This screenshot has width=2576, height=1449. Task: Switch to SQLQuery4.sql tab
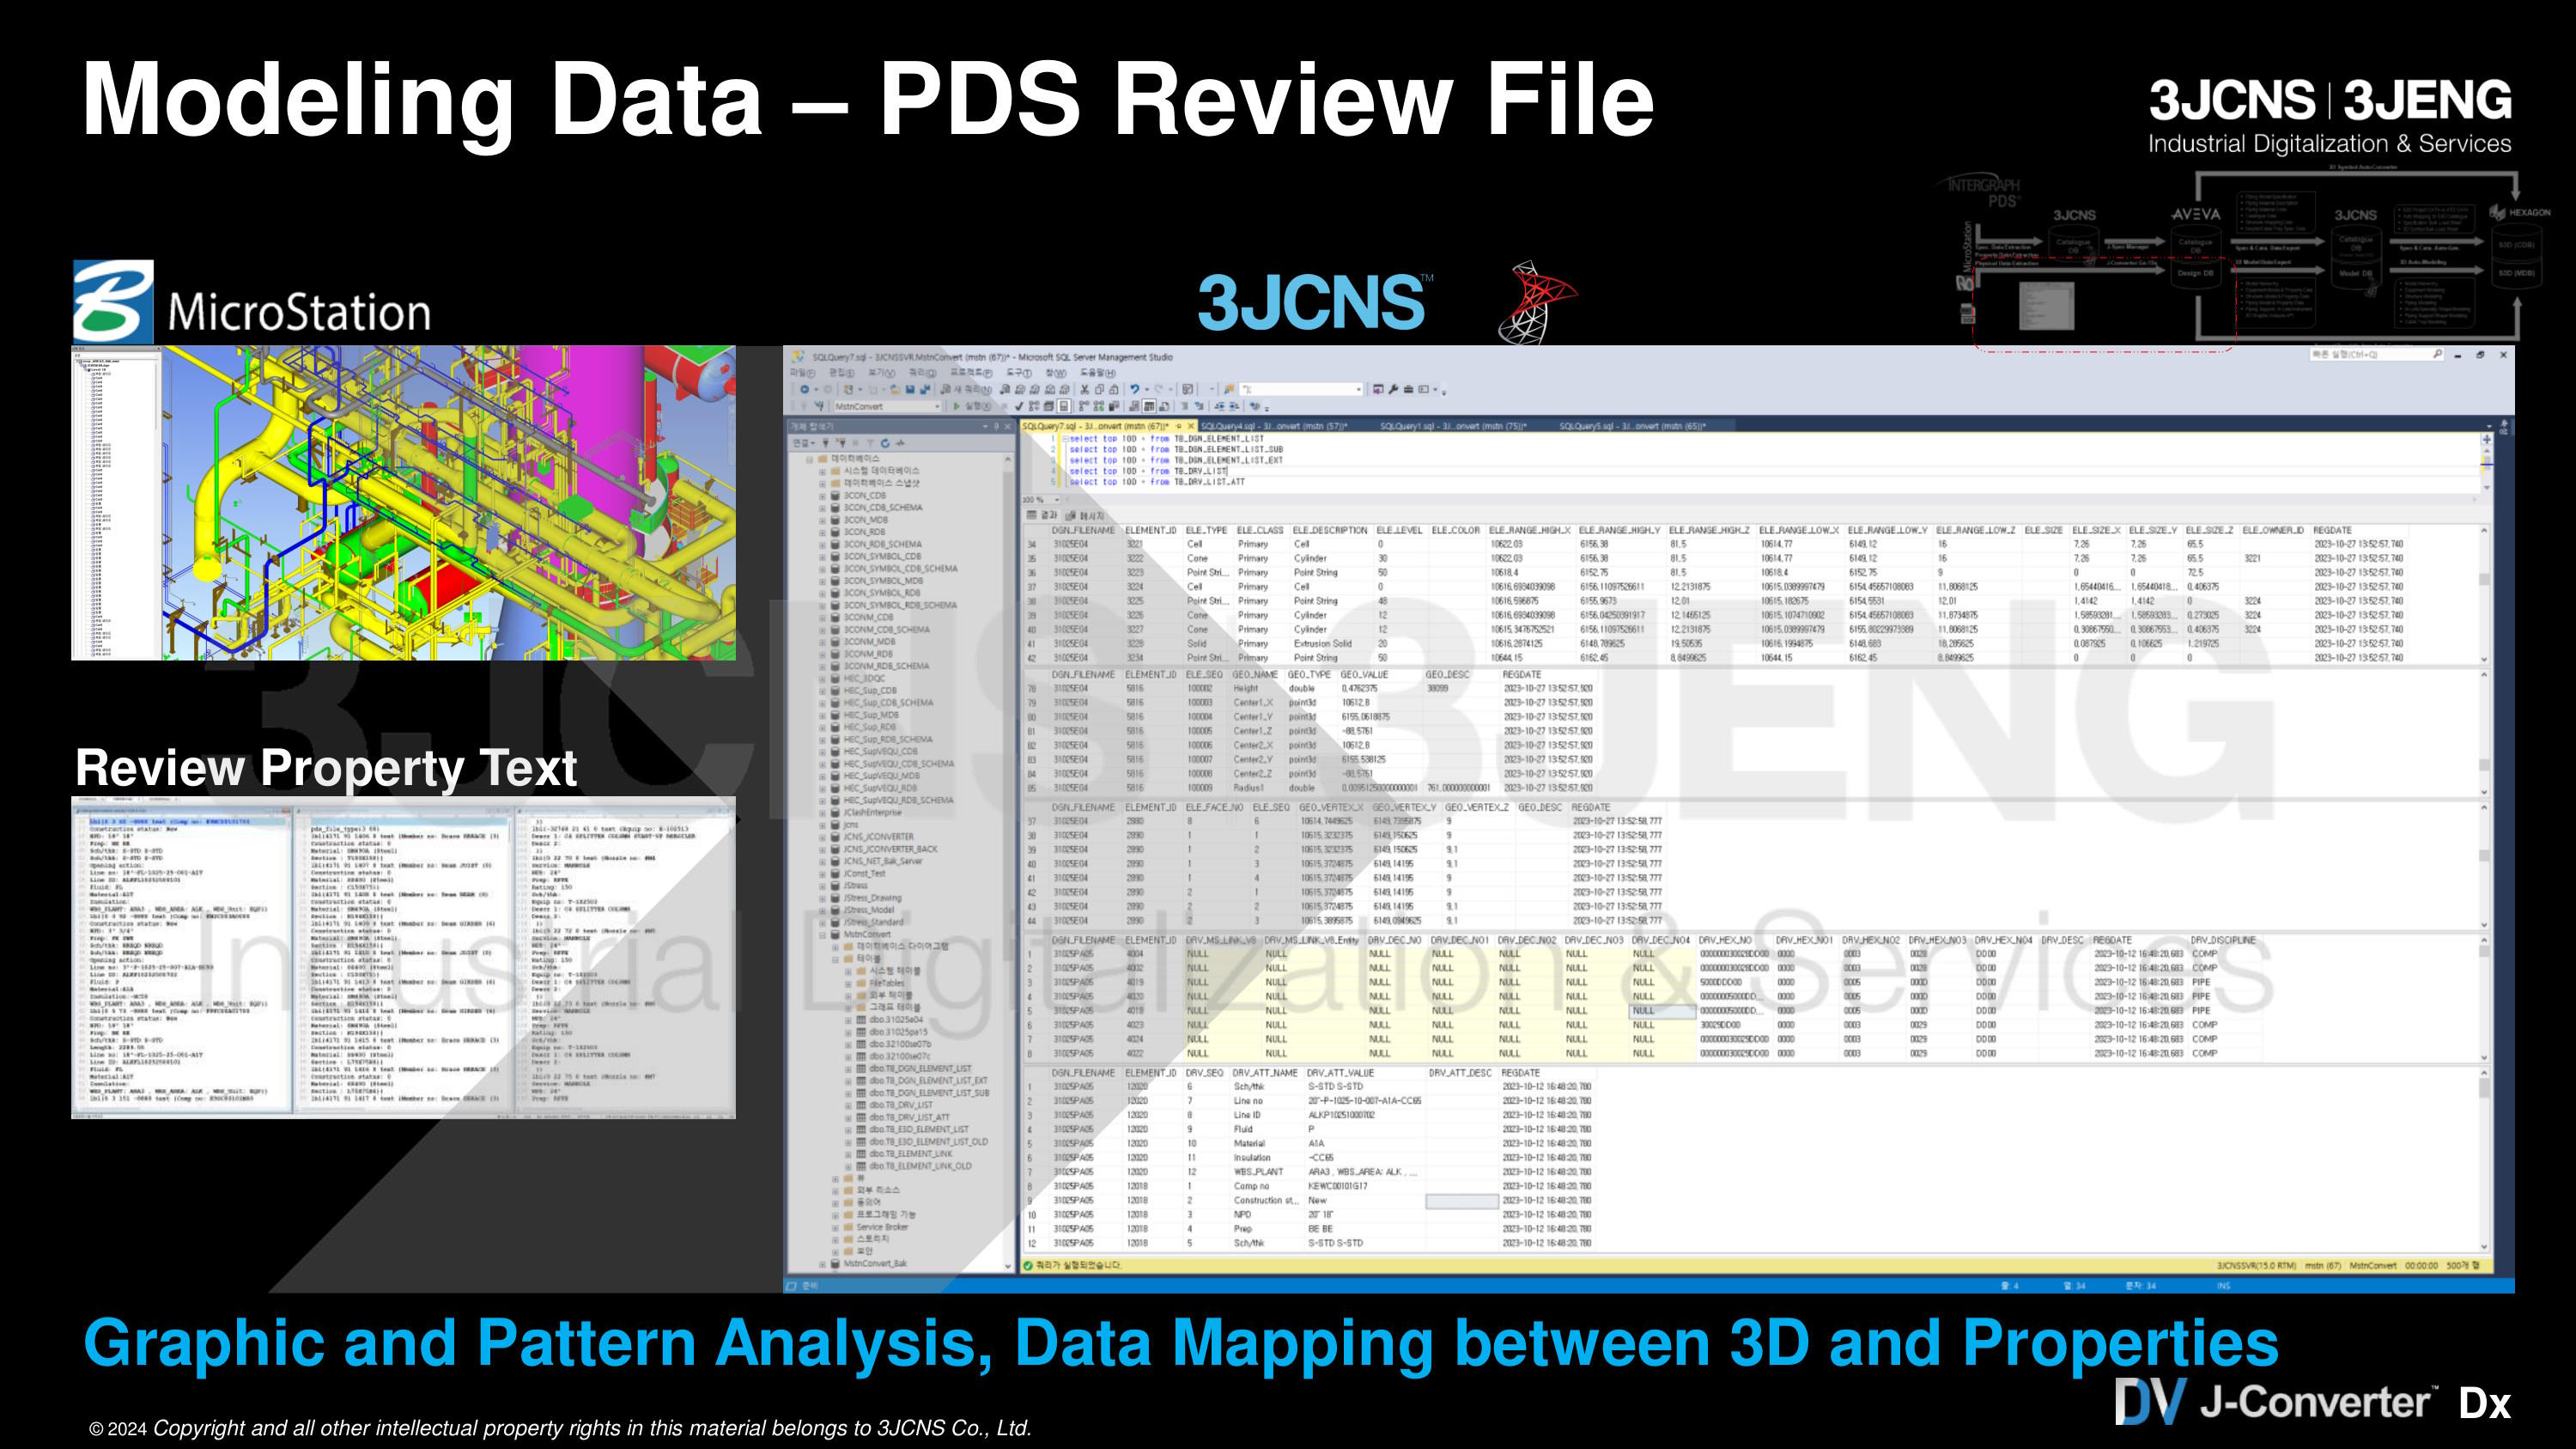[1275, 427]
